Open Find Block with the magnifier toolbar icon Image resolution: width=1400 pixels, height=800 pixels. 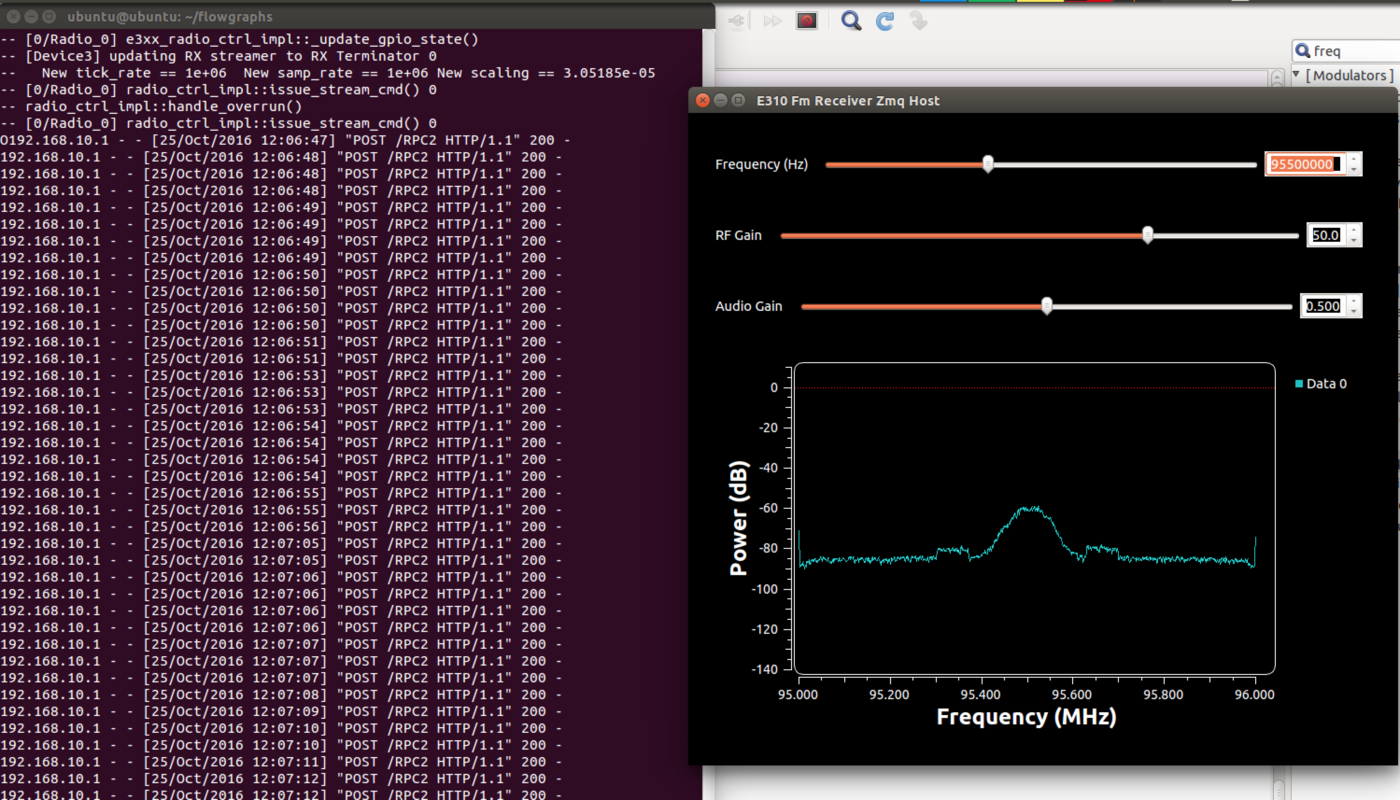(849, 20)
